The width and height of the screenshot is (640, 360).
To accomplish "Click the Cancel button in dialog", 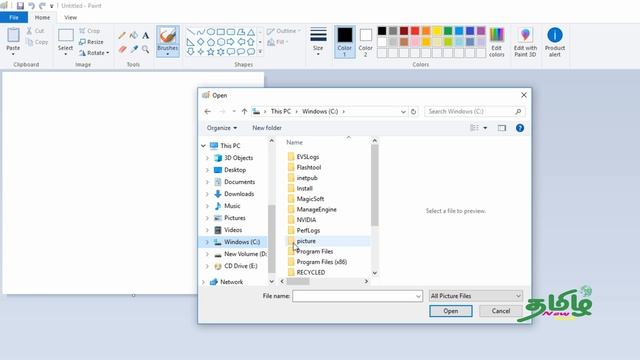I will click(501, 311).
